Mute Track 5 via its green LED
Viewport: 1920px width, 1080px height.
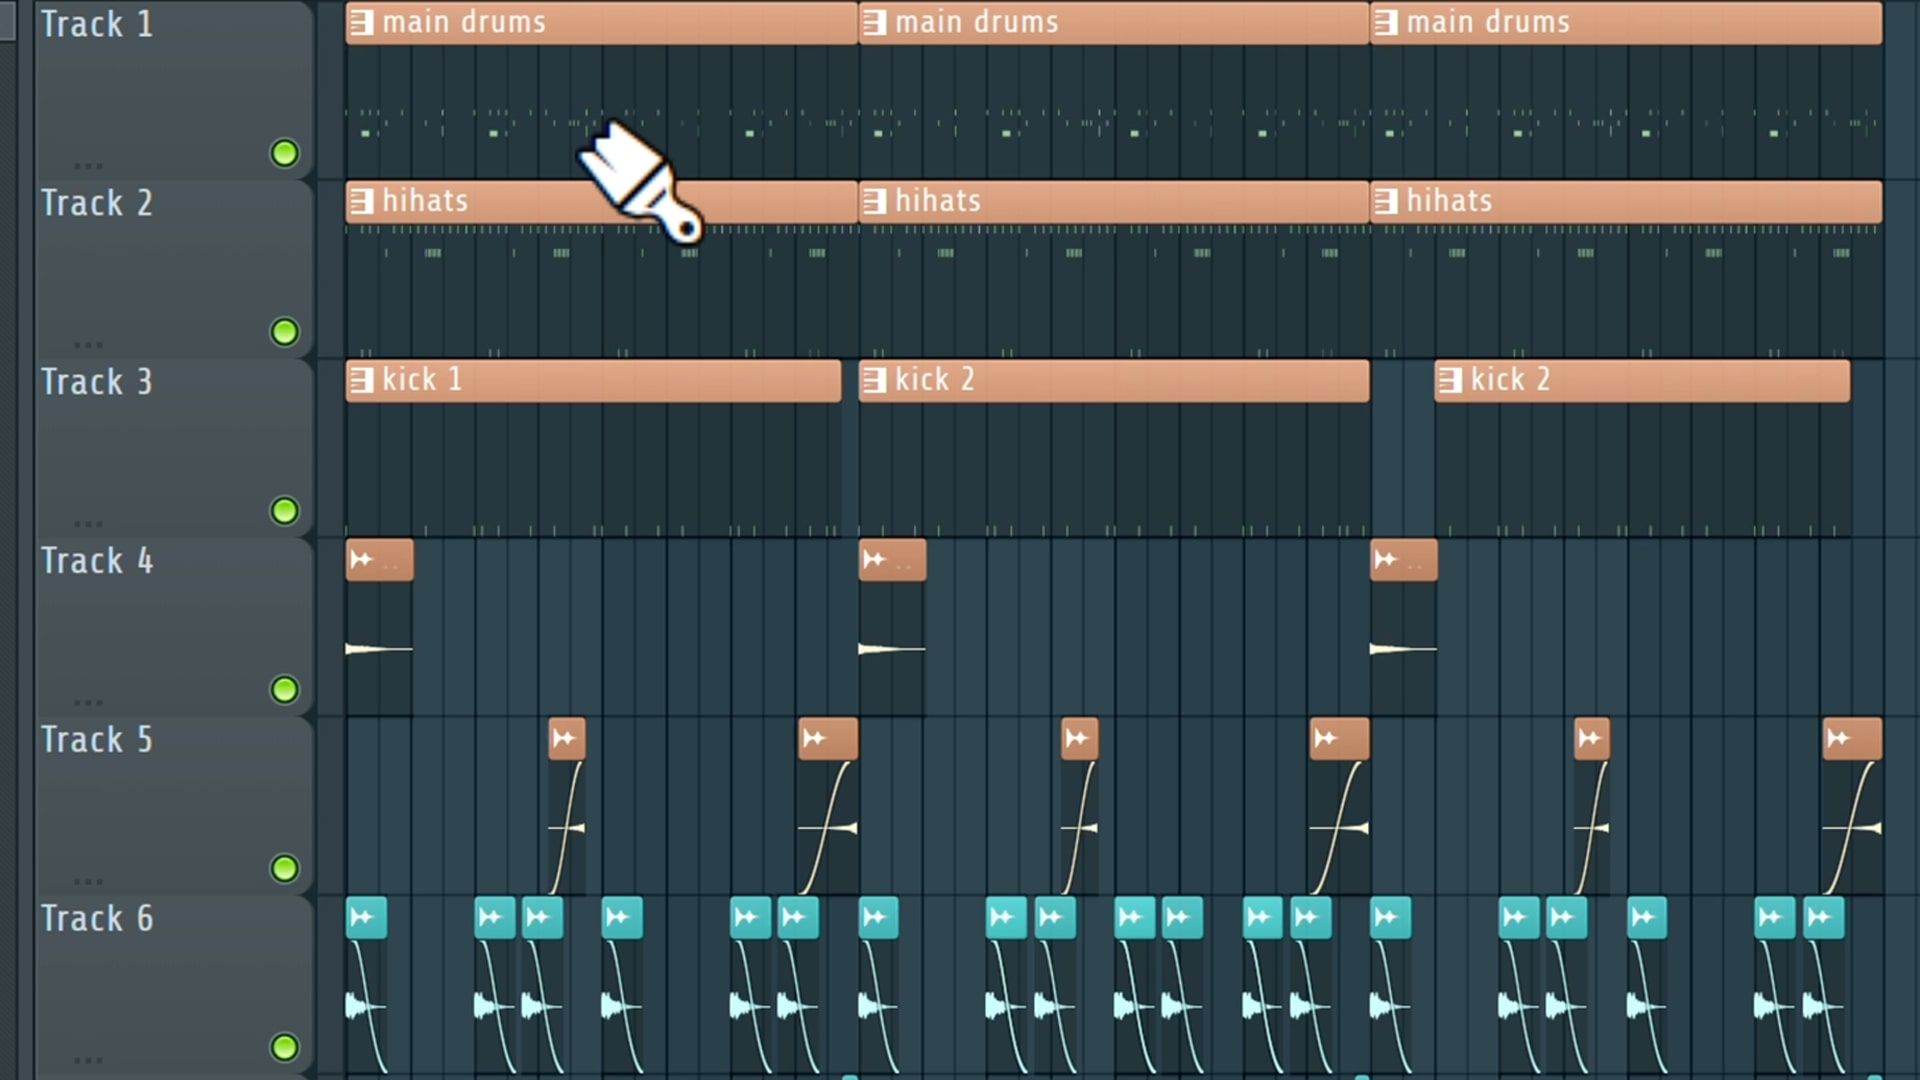[285, 868]
